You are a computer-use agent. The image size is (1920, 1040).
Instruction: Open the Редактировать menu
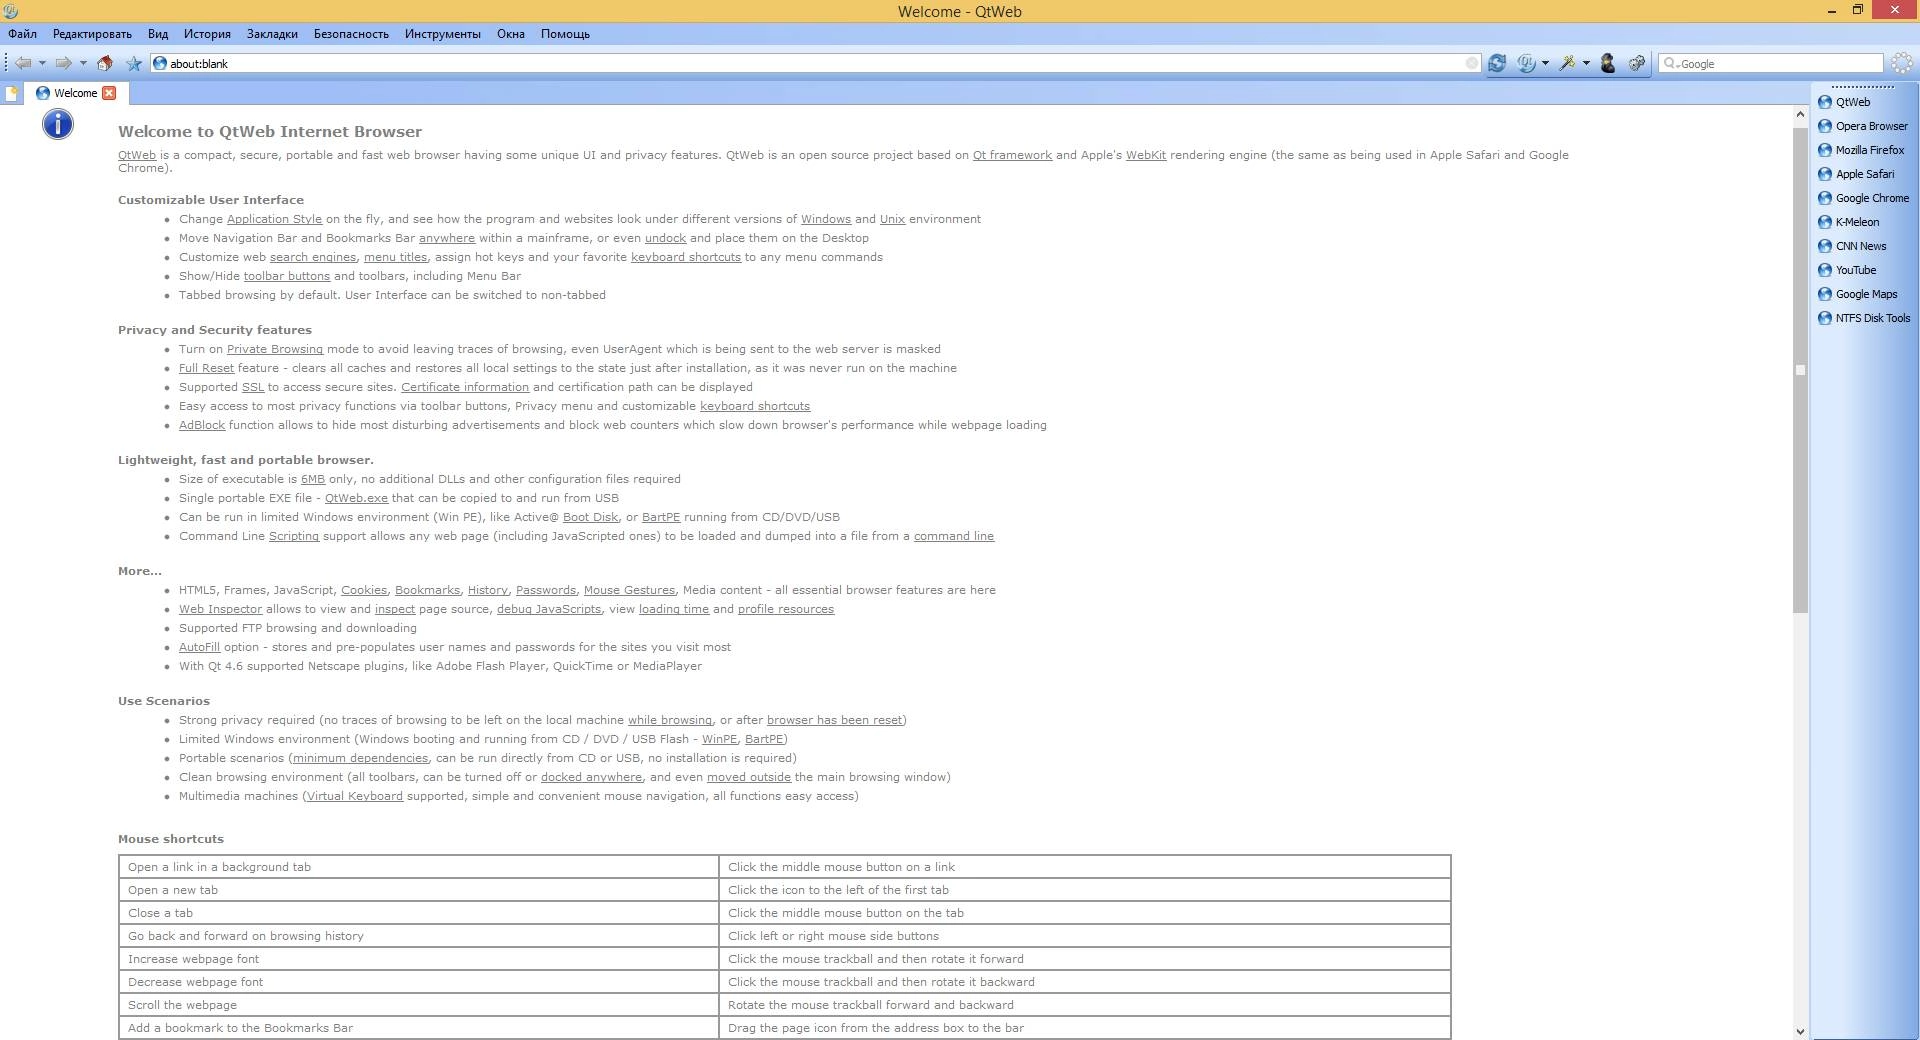tap(92, 34)
